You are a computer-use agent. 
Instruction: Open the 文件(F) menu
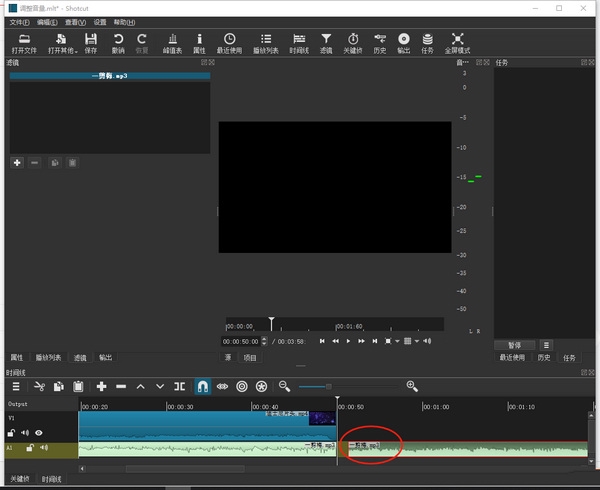(x=20, y=21)
